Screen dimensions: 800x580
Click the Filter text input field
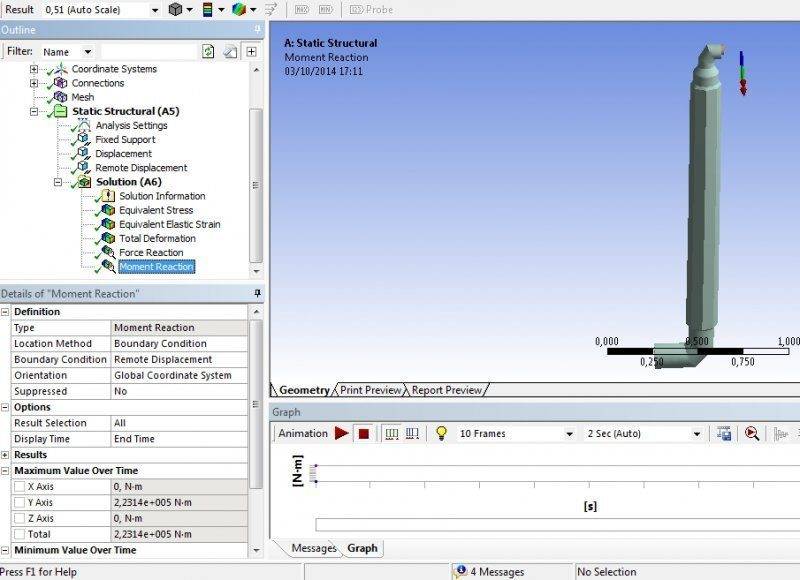pos(148,51)
